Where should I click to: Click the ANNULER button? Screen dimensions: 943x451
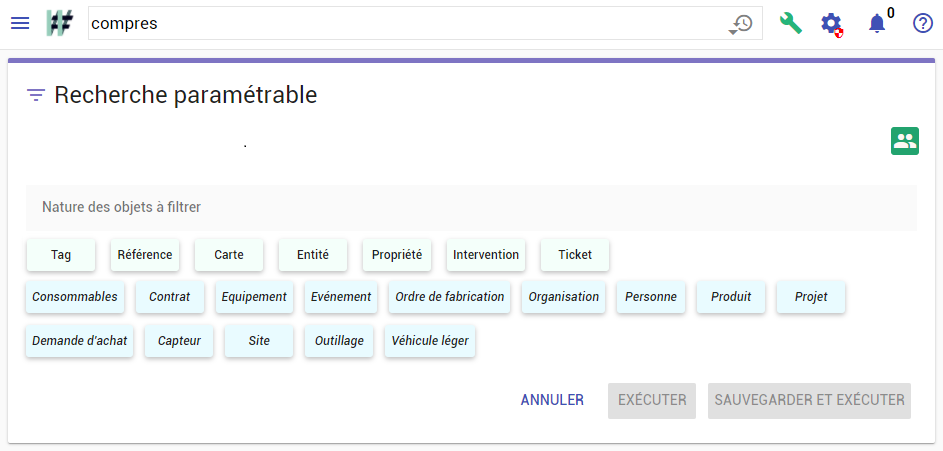click(x=552, y=400)
